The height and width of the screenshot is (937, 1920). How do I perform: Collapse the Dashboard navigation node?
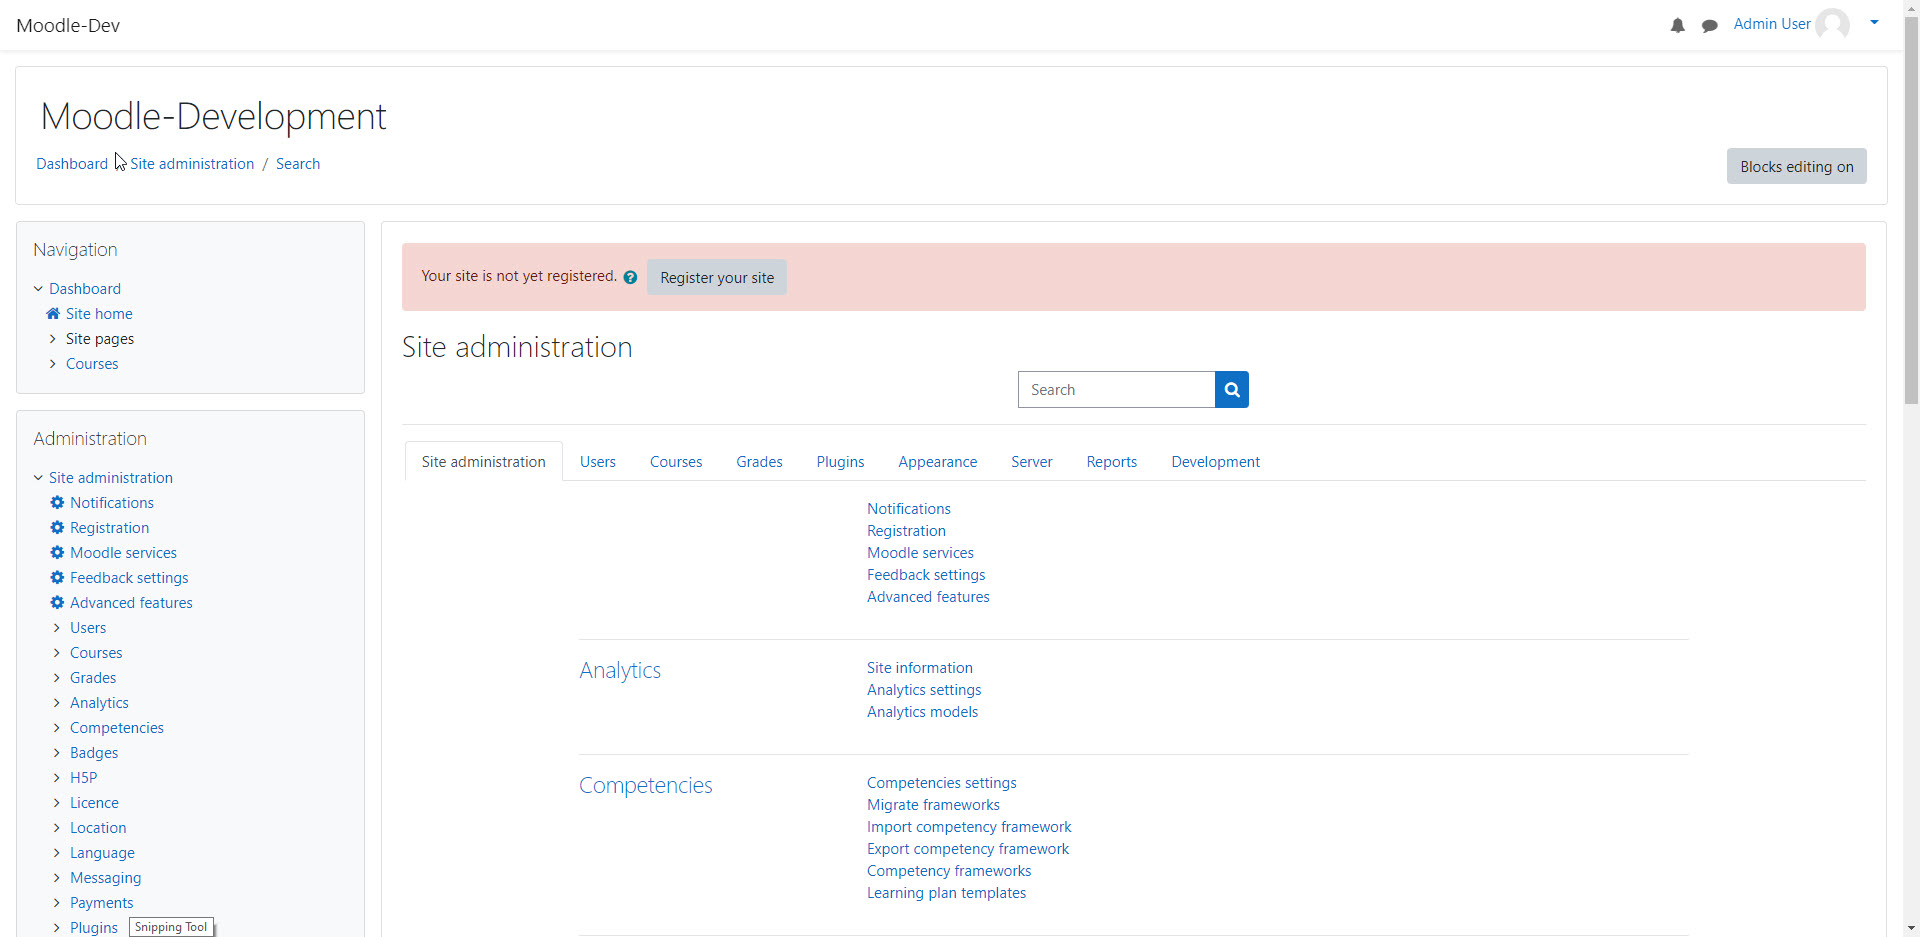pyautogui.click(x=38, y=288)
